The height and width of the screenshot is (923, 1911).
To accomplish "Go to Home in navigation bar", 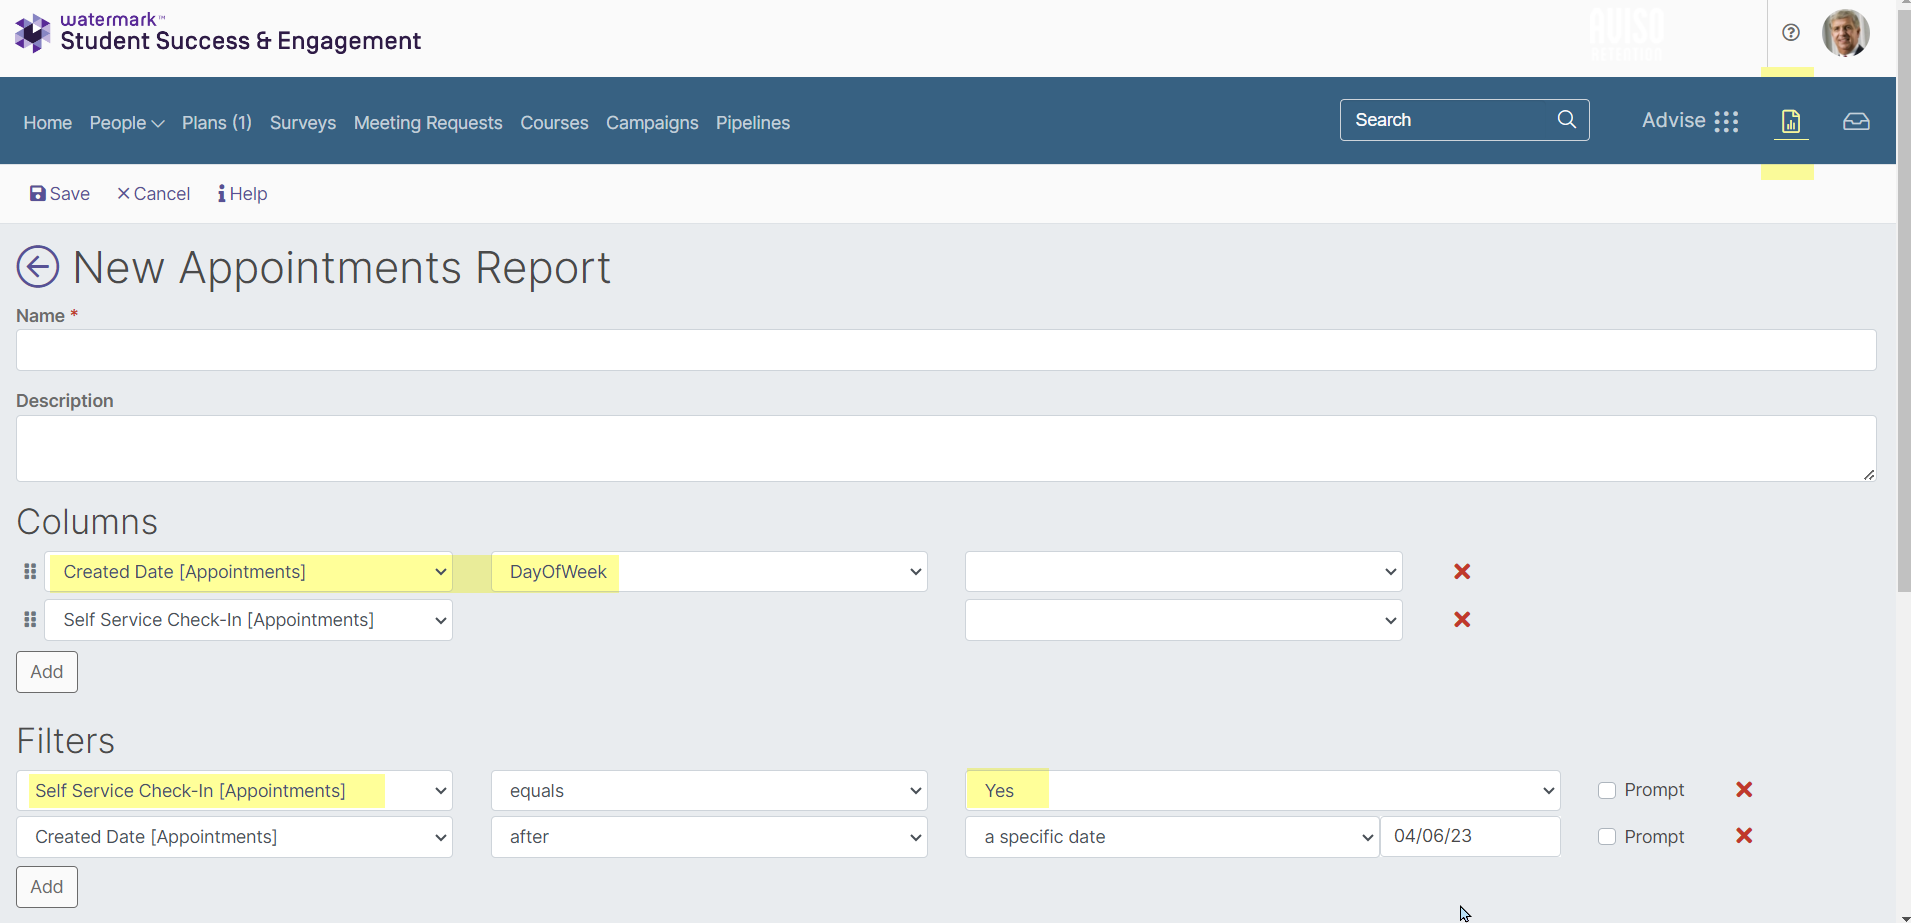I will 48,123.
